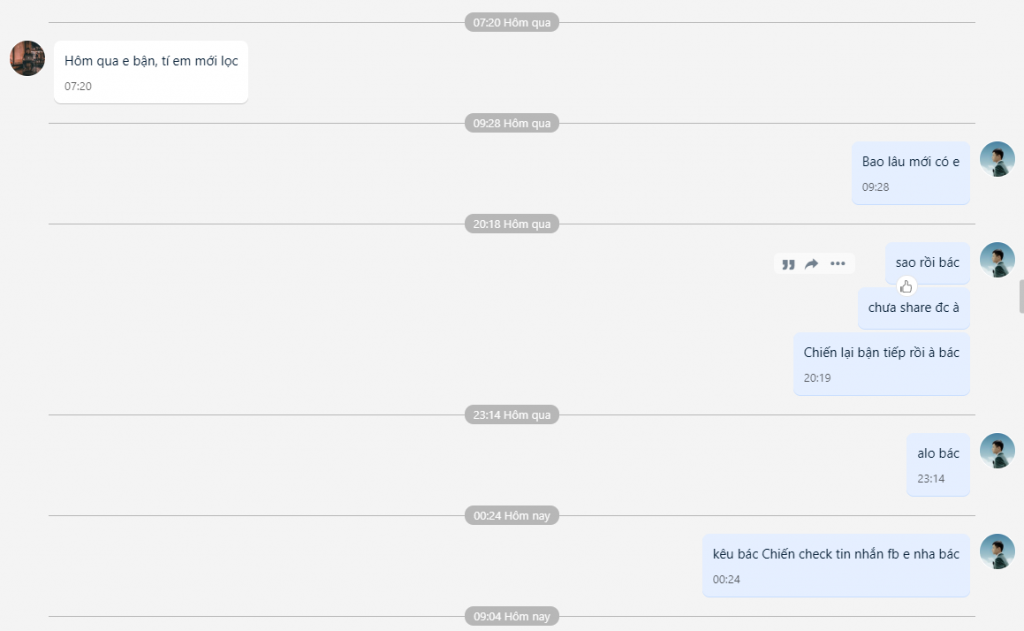The image size is (1024, 631).
Task: Click the "20:18 Hôm qua" time divider label
Action: pyautogui.click(x=512, y=224)
